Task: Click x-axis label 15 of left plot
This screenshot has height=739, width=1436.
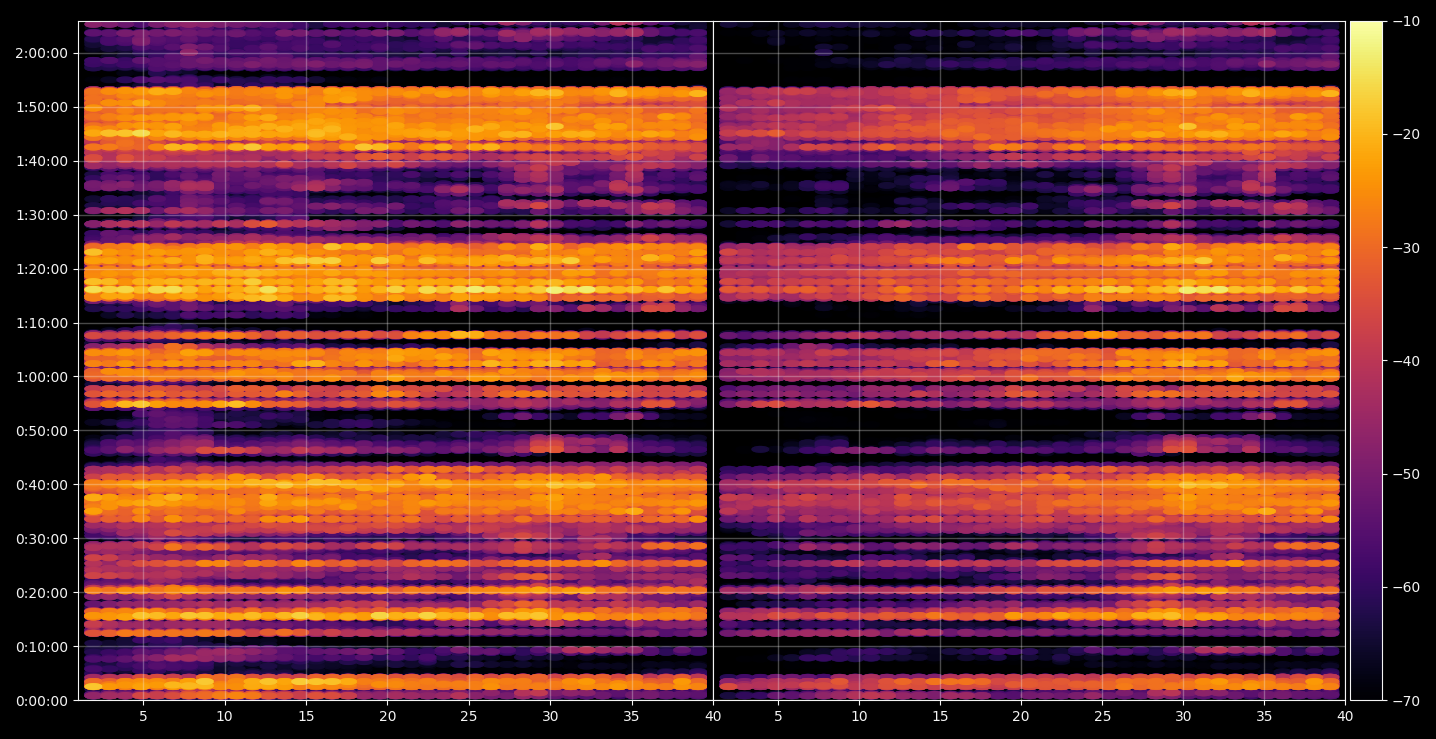Action: click(x=306, y=717)
